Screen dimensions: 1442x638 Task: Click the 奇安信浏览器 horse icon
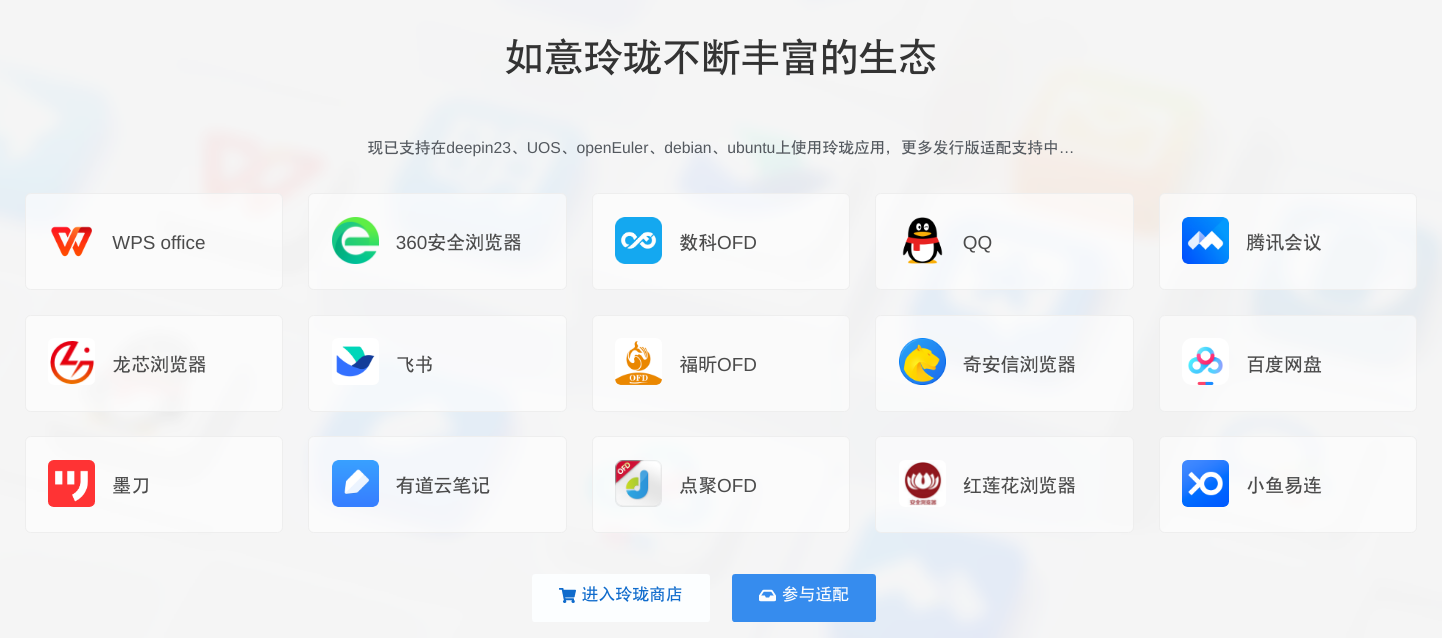click(x=922, y=362)
